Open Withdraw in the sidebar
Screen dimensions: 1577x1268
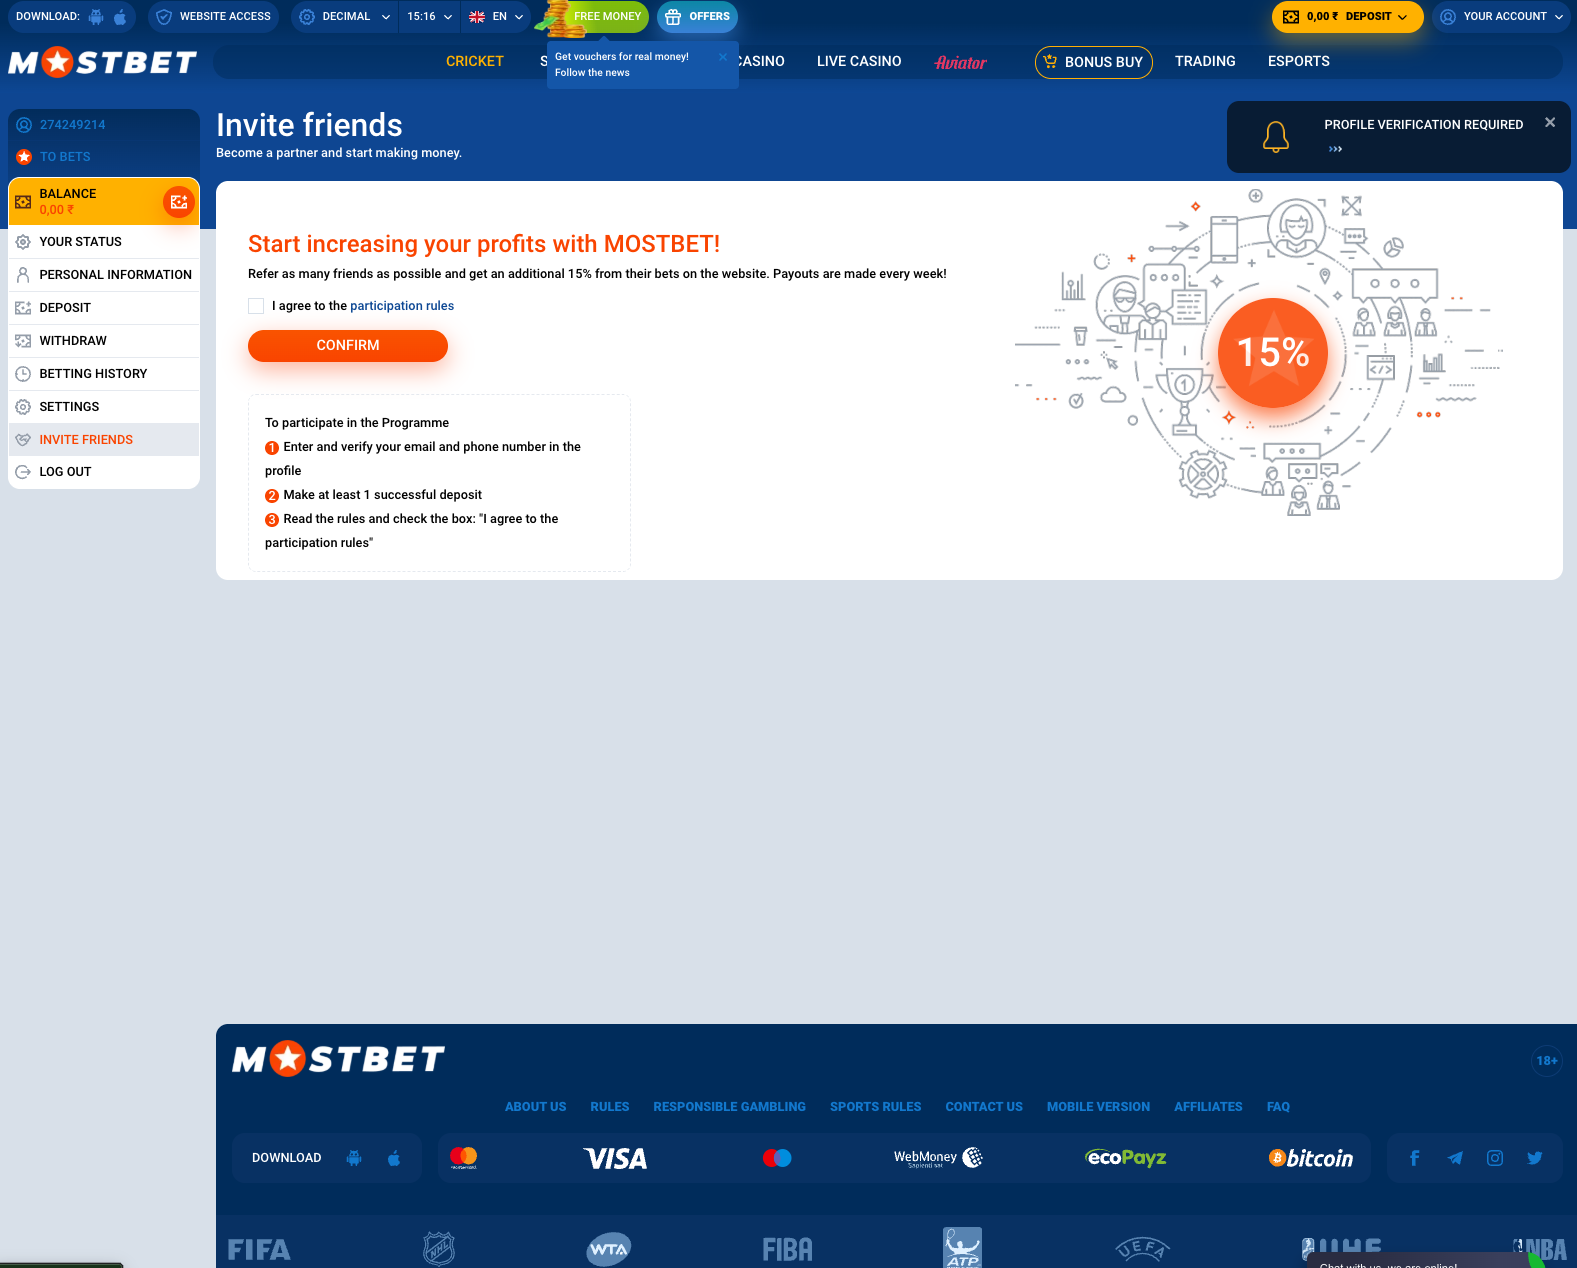pos(104,341)
